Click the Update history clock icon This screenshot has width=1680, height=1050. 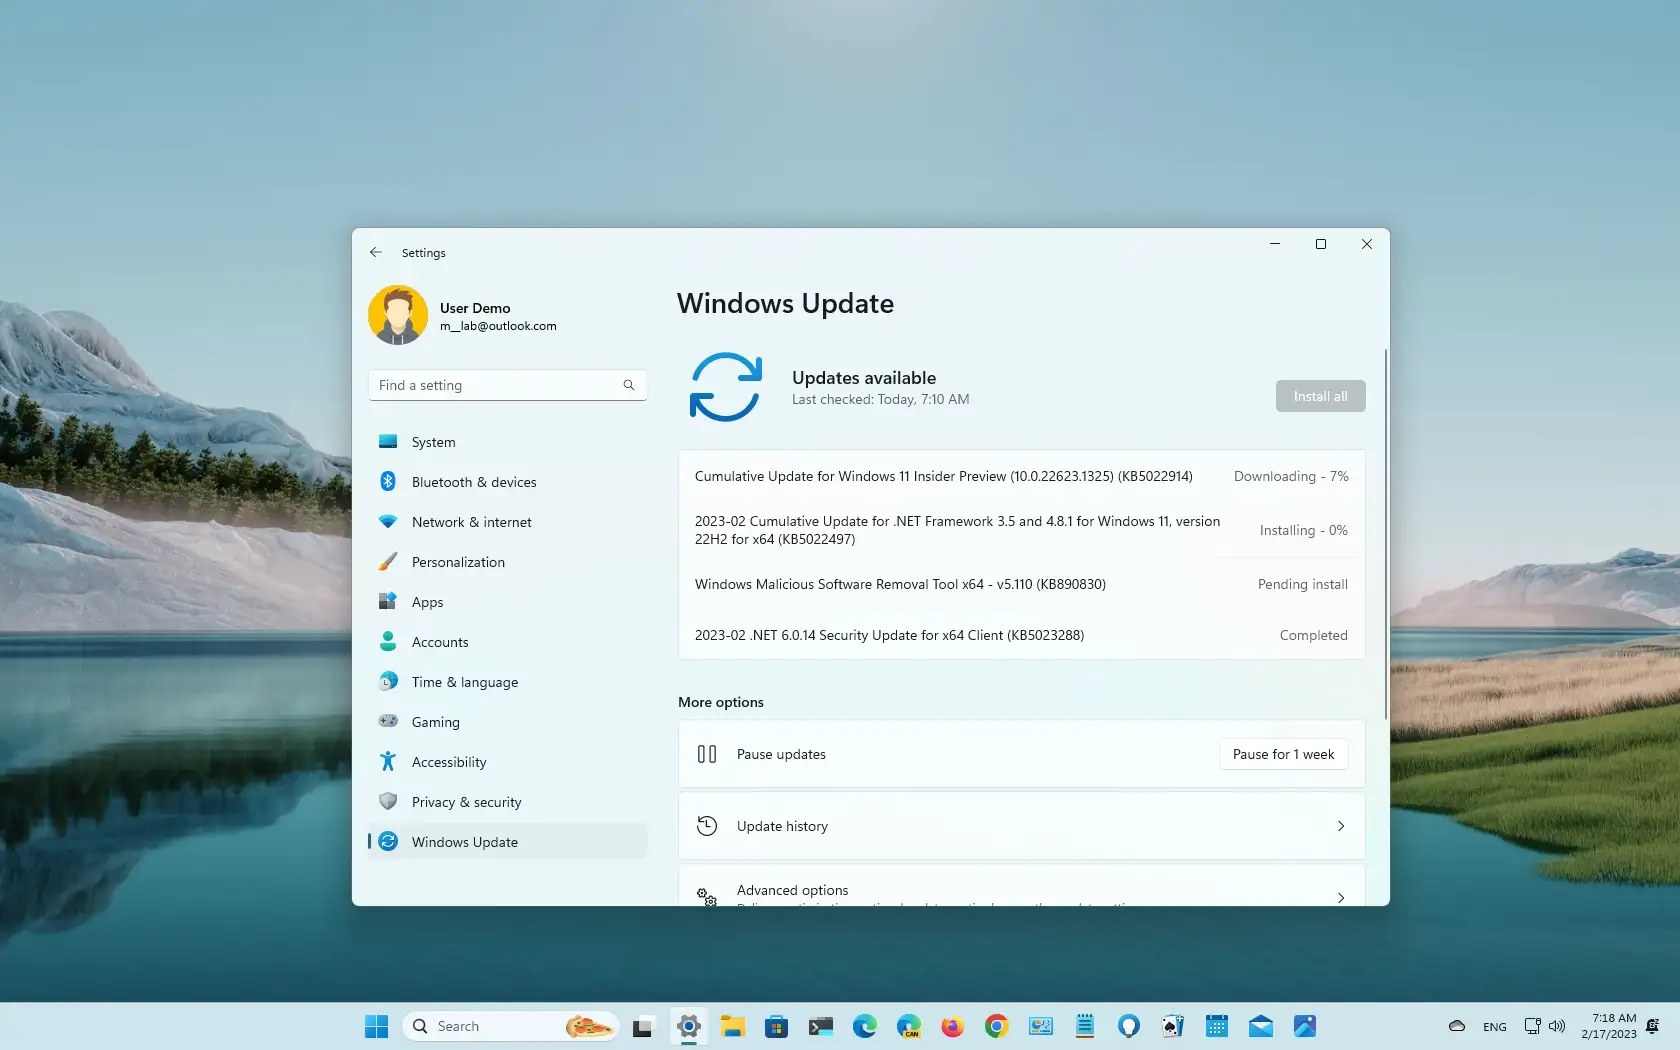[706, 825]
